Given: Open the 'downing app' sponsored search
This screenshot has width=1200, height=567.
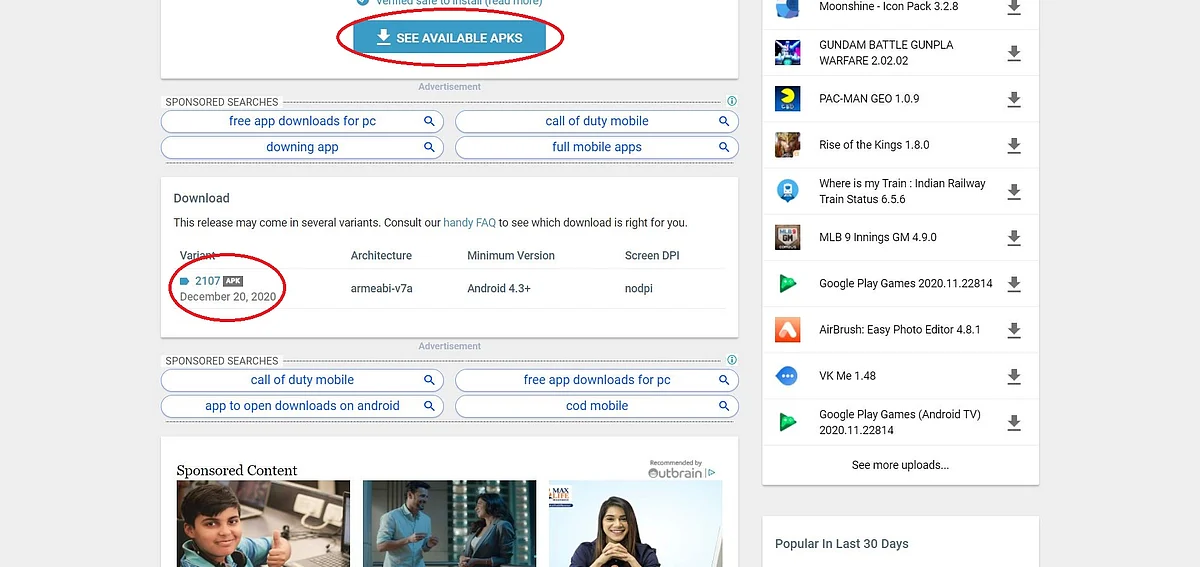Looking at the screenshot, I should tap(302, 147).
